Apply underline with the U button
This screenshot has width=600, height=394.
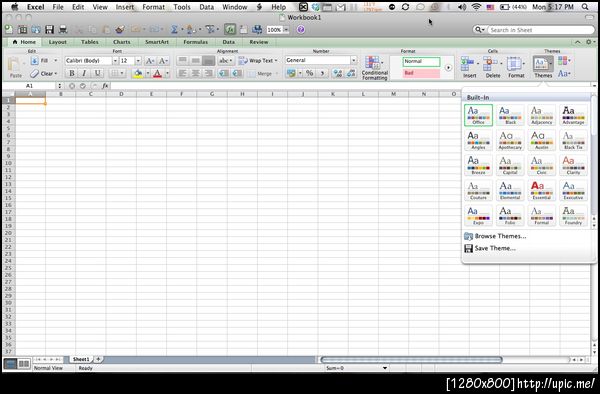pos(97,73)
